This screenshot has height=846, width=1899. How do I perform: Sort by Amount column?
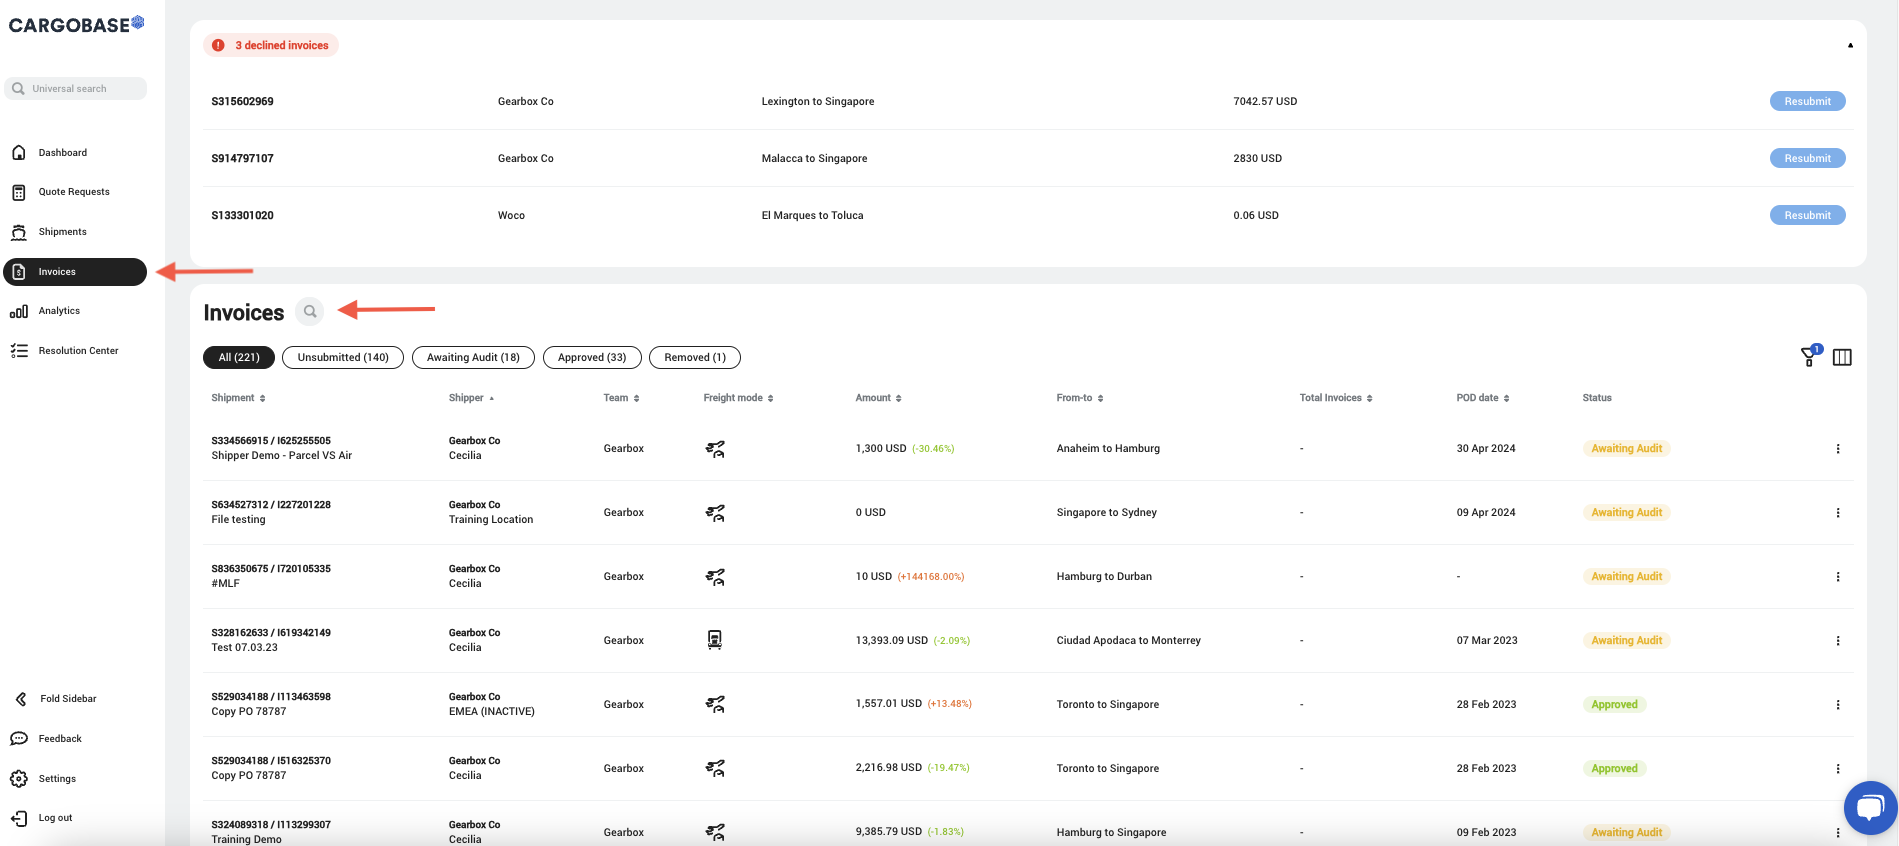[x=878, y=398]
